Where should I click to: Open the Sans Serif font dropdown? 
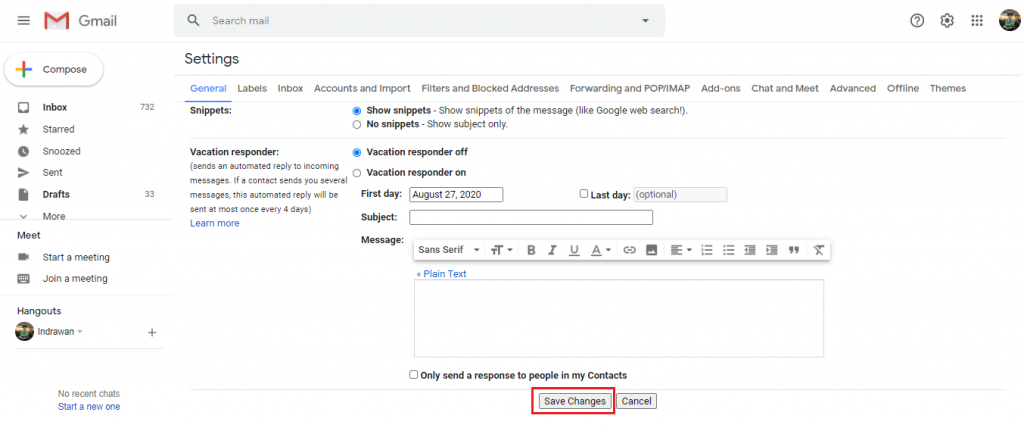click(449, 250)
